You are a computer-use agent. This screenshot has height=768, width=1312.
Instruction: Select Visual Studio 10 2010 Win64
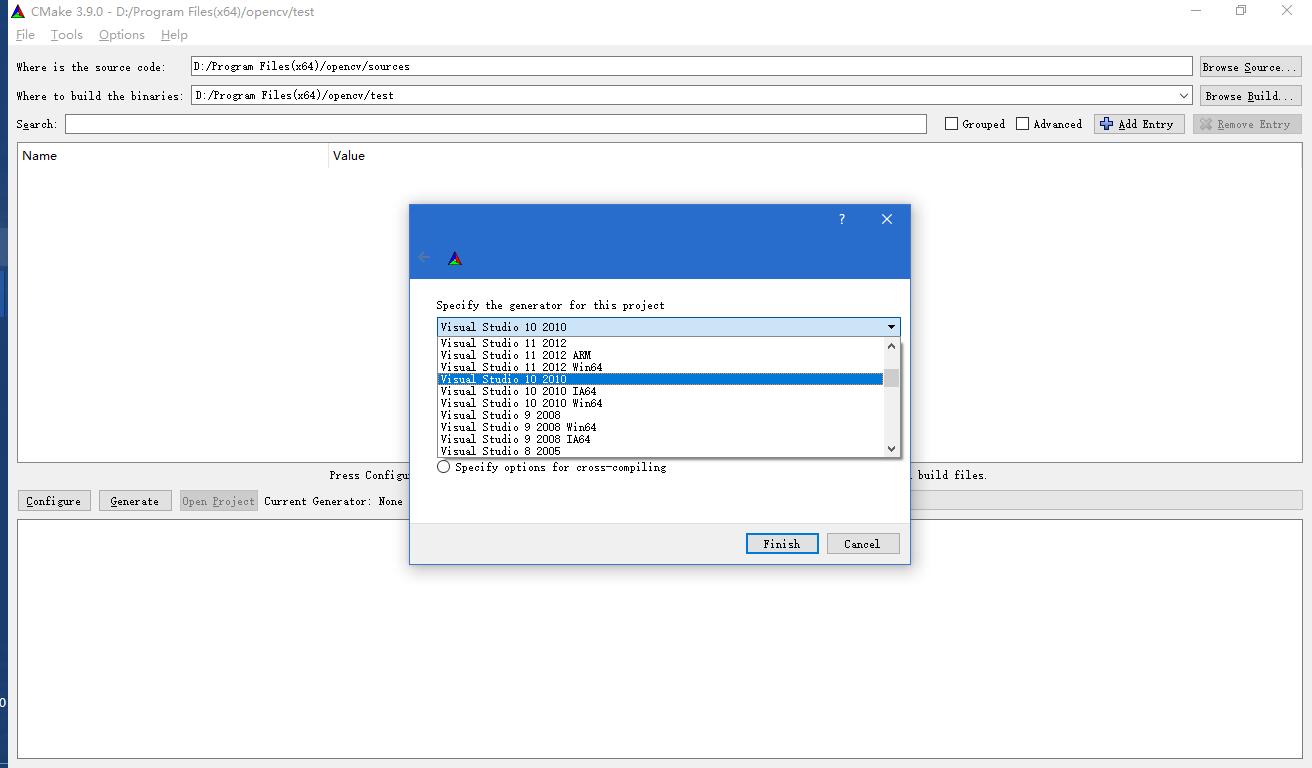click(661, 403)
